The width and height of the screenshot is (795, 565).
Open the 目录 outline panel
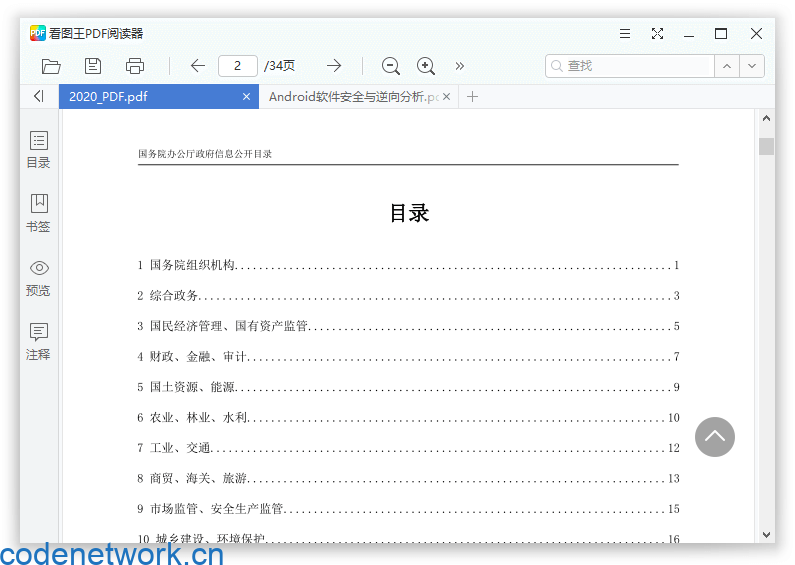point(39,150)
